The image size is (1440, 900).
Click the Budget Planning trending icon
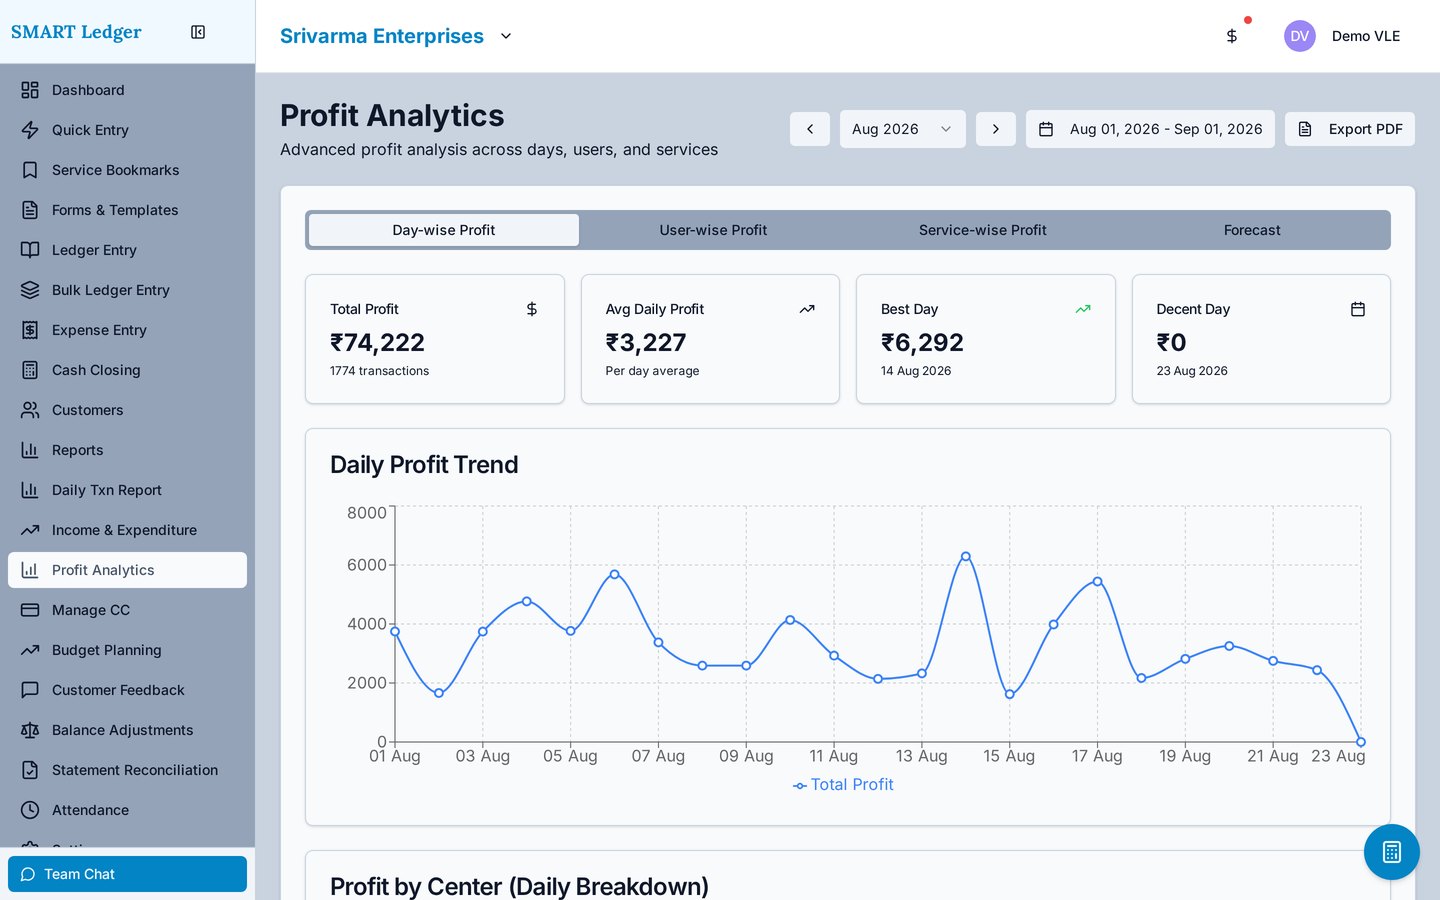pos(30,650)
